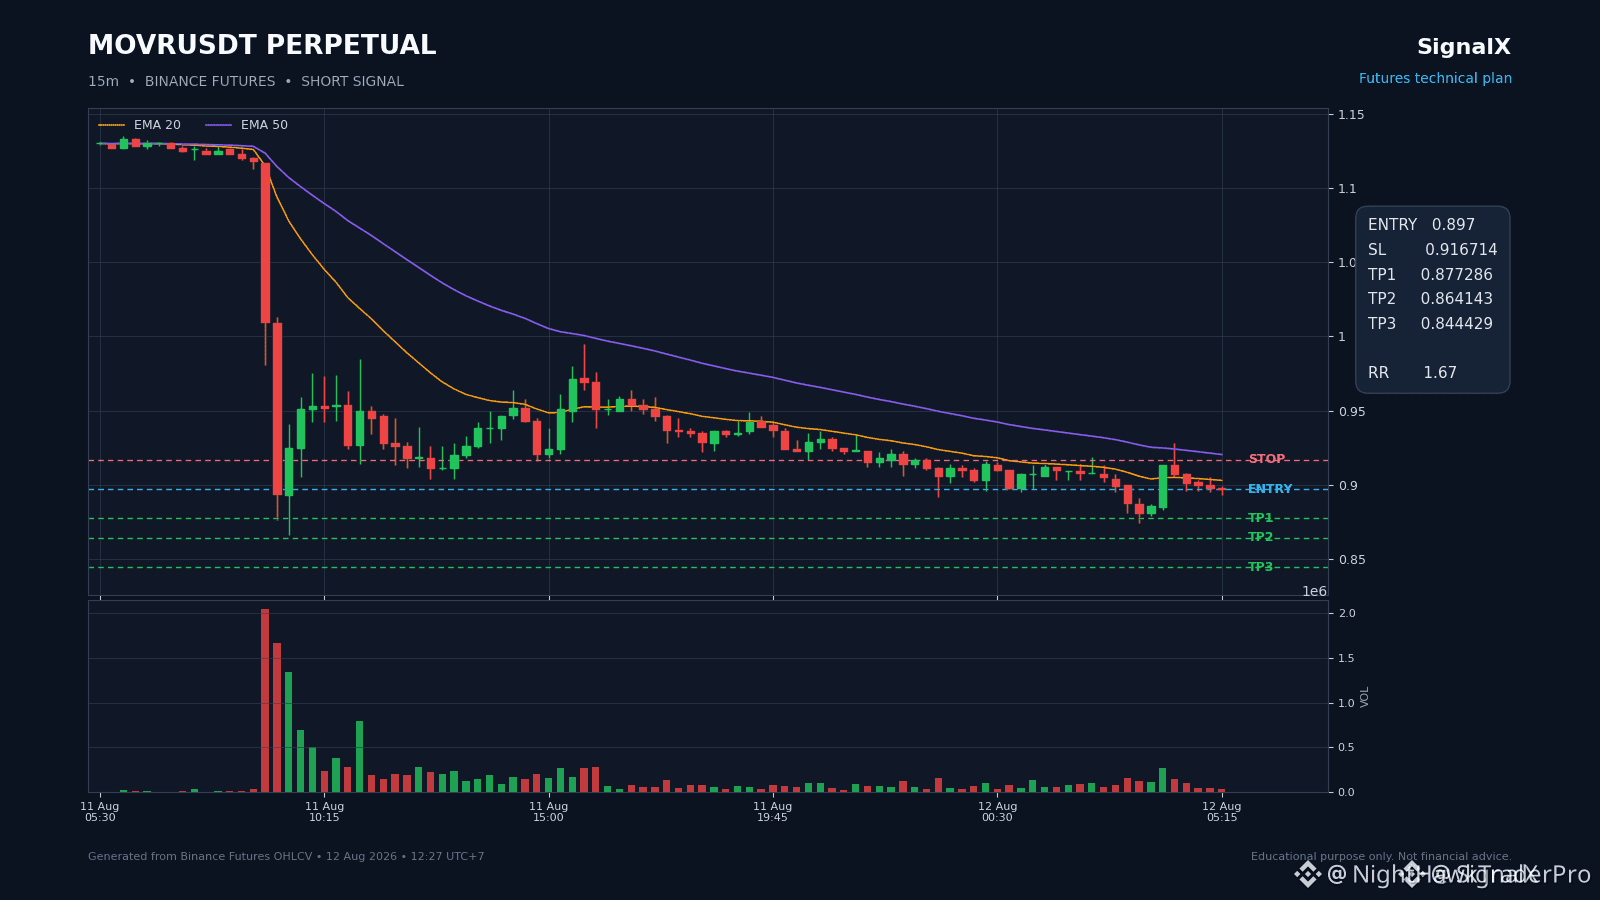Click the 1.15 price axis label
Screen dimensions: 1600x900
click(x=1350, y=115)
